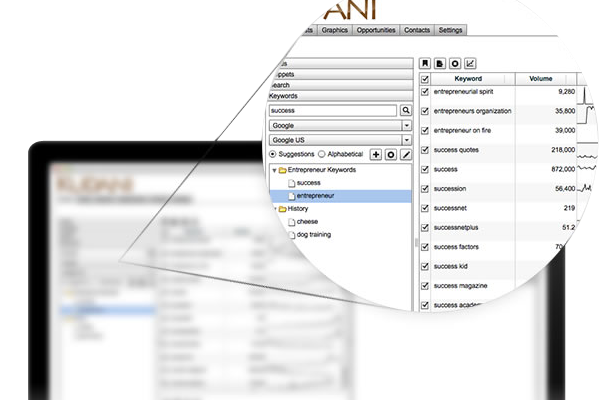This screenshot has height=400, width=613.
Task: Select the Alphabetical radio button
Action: [321, 154]
